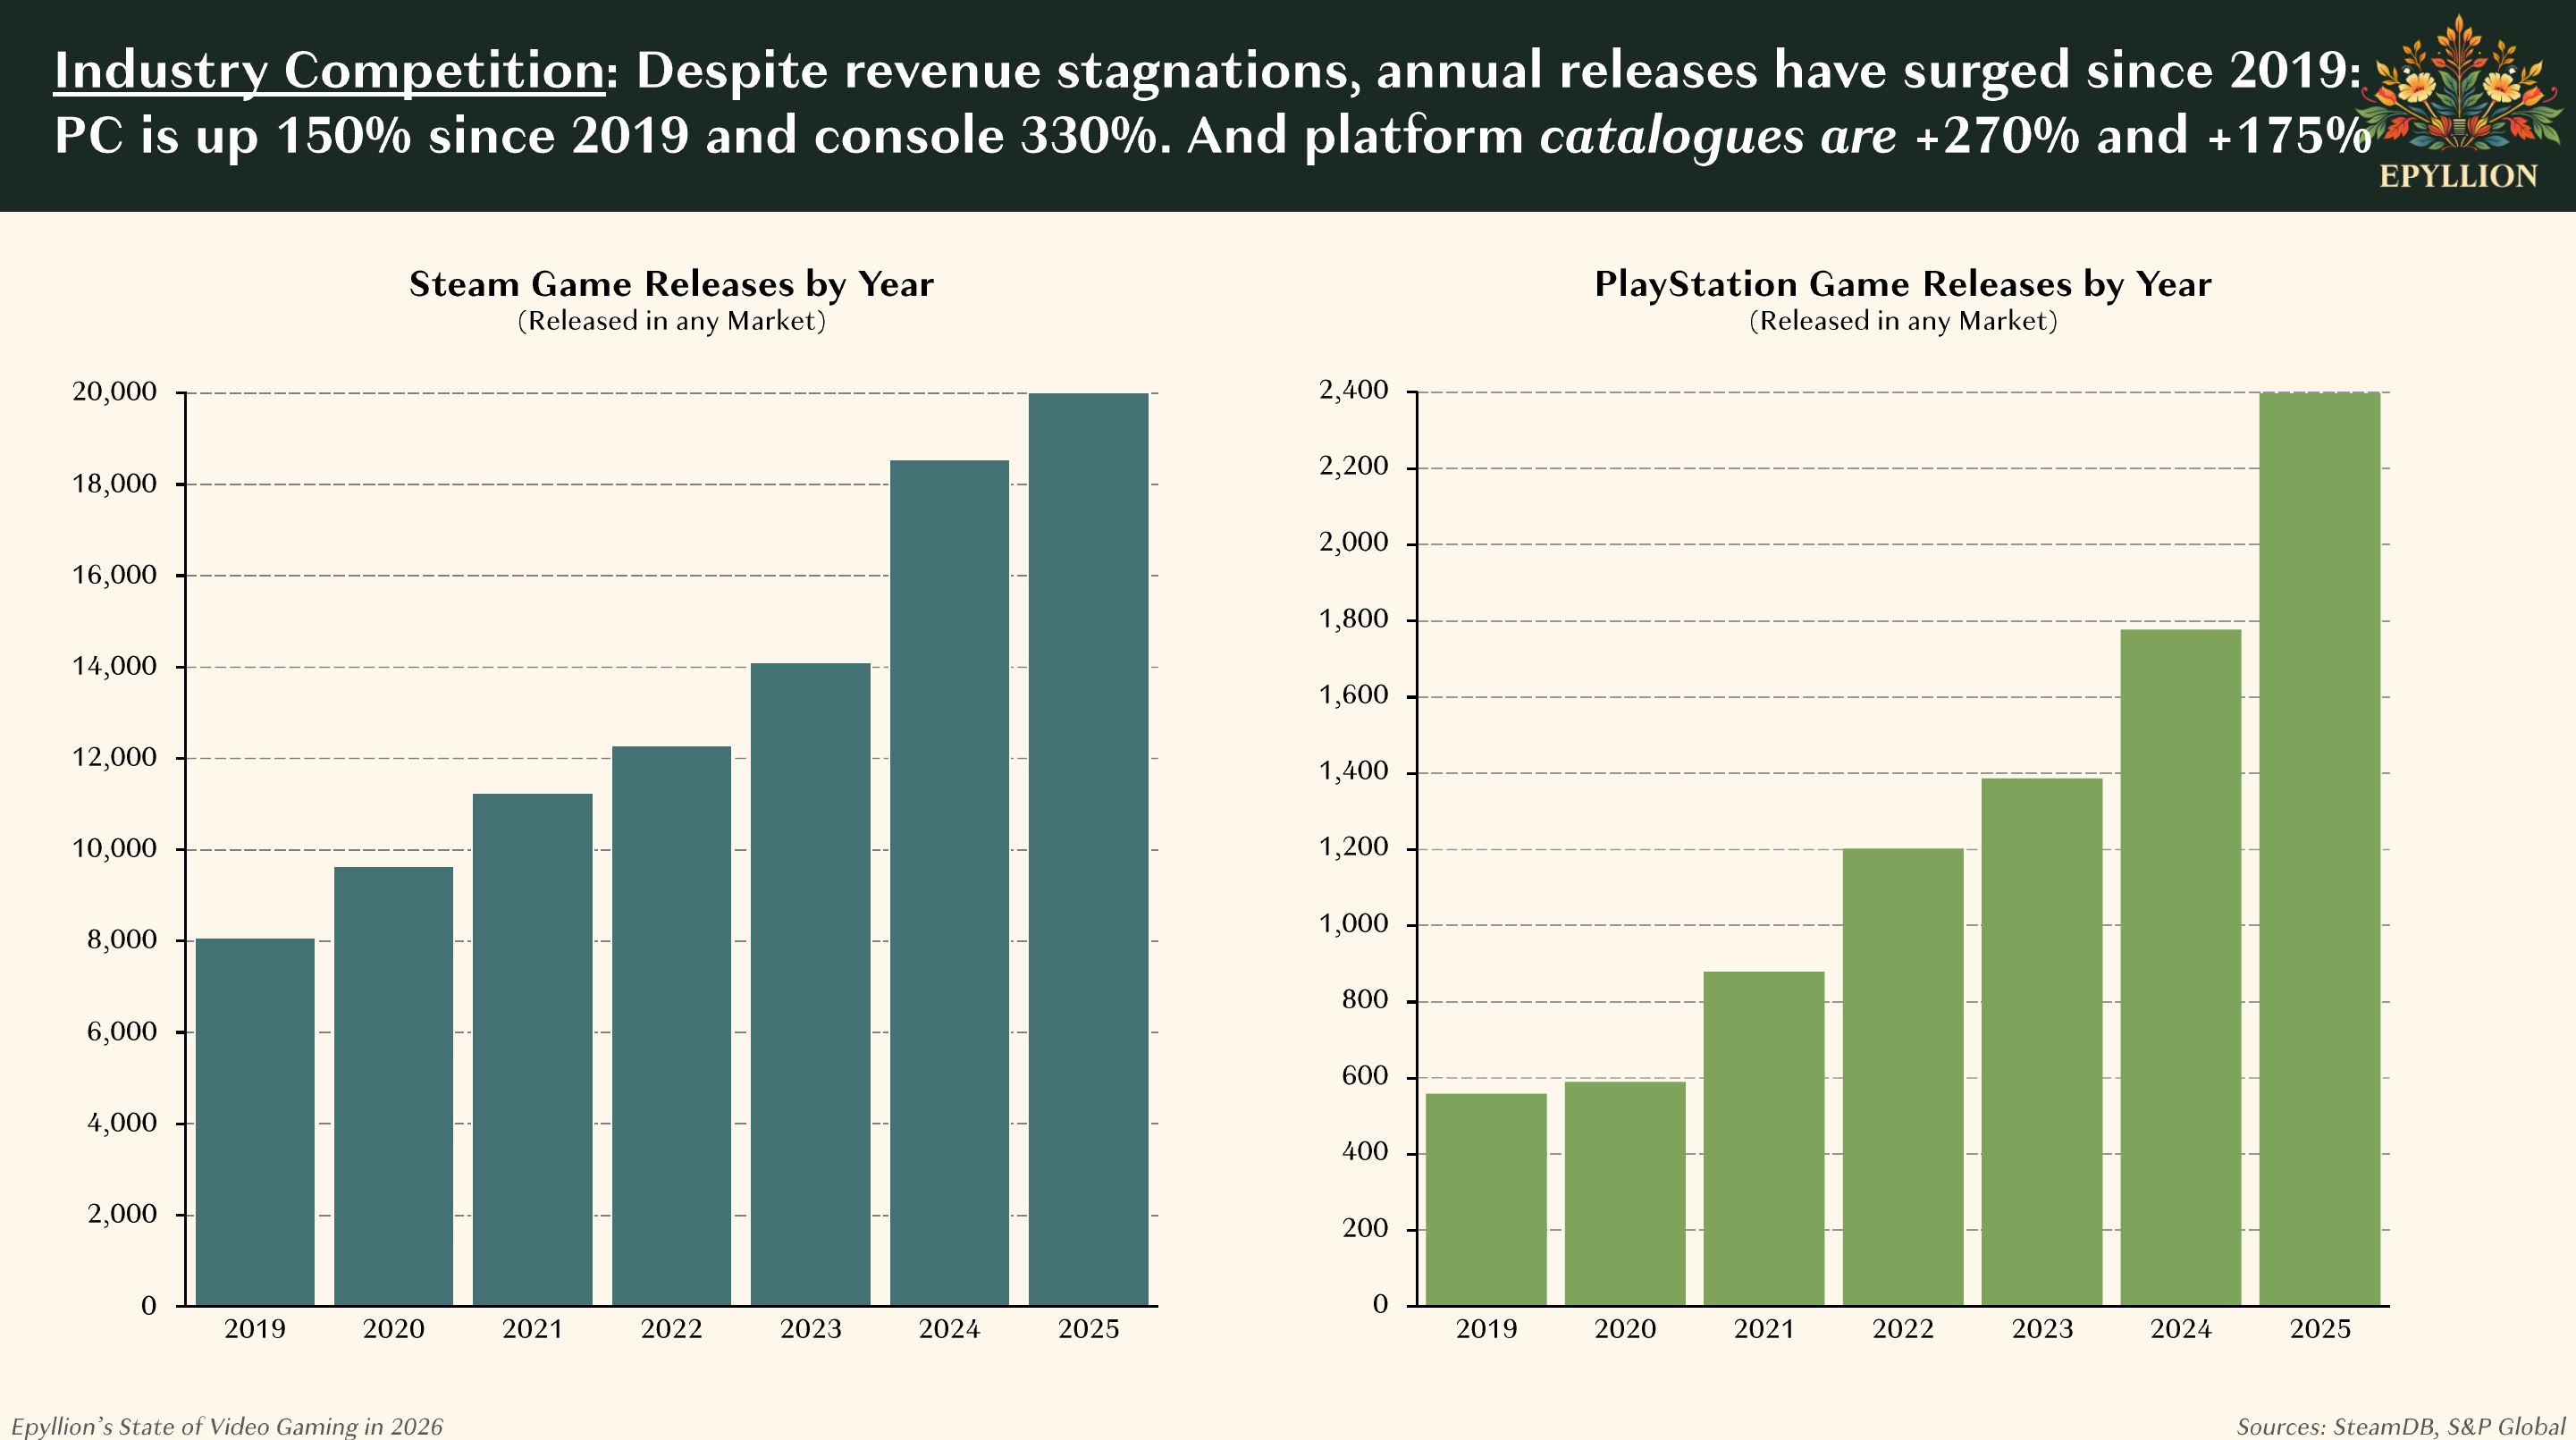The height and width of the screenshot is (1440, 2576).
Task: Click the 2,400 axis label on PlayStation chart
Action: tap(1353, 390)
